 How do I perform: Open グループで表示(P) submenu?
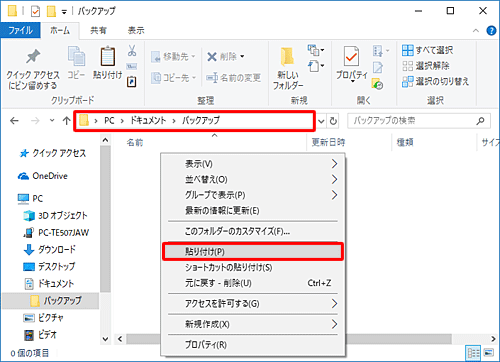tap(253, 195)
